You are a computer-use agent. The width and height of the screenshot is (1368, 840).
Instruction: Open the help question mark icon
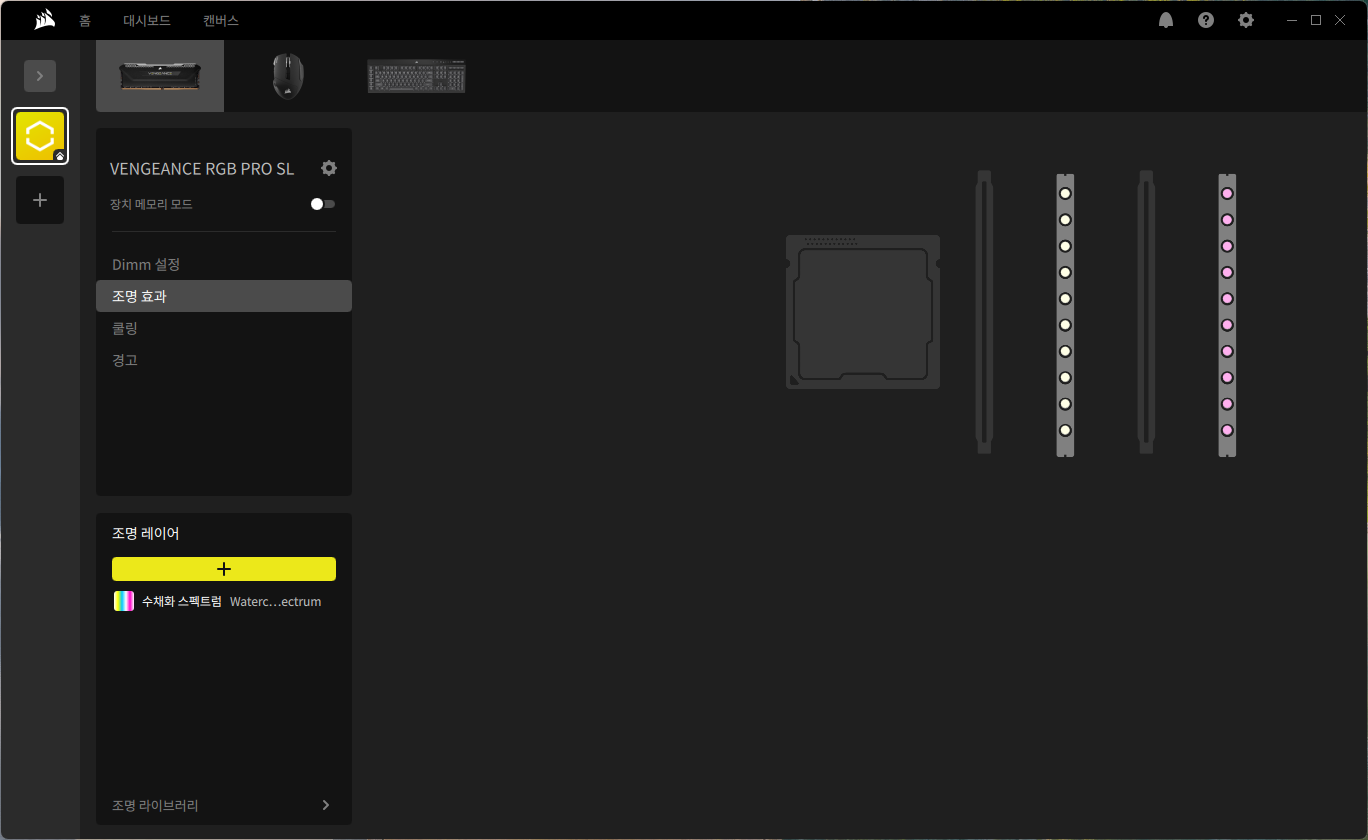coord(1206,20)
